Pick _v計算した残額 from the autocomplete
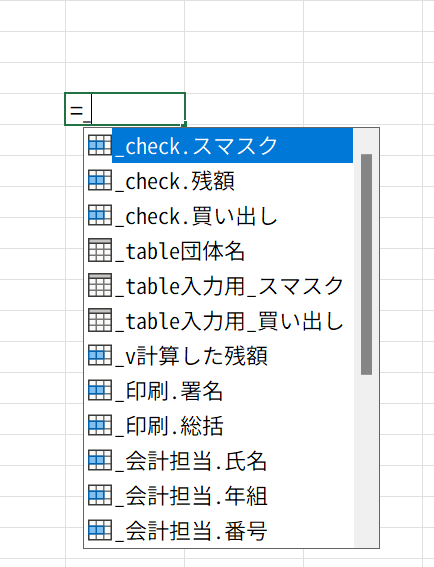The height and width of the screenshot is (567, 434). click(219, 355)
